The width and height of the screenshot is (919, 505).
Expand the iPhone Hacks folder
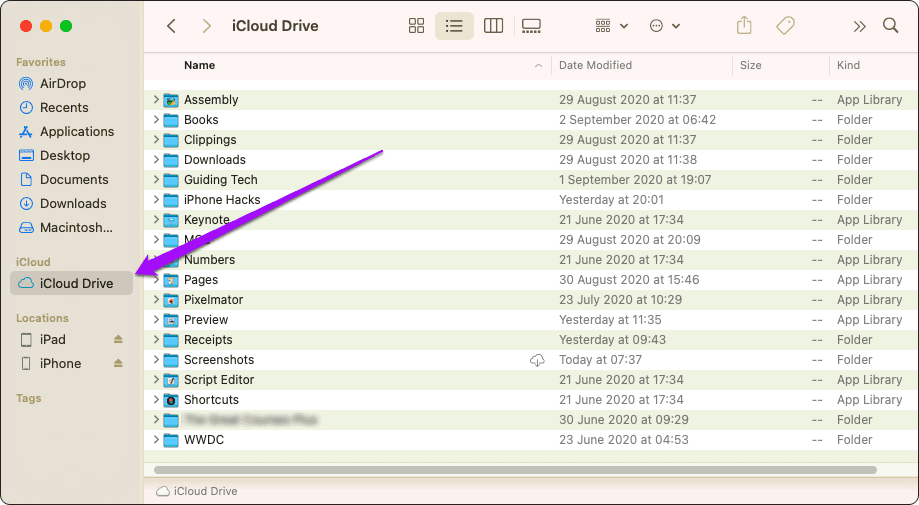tap(156, 199)
